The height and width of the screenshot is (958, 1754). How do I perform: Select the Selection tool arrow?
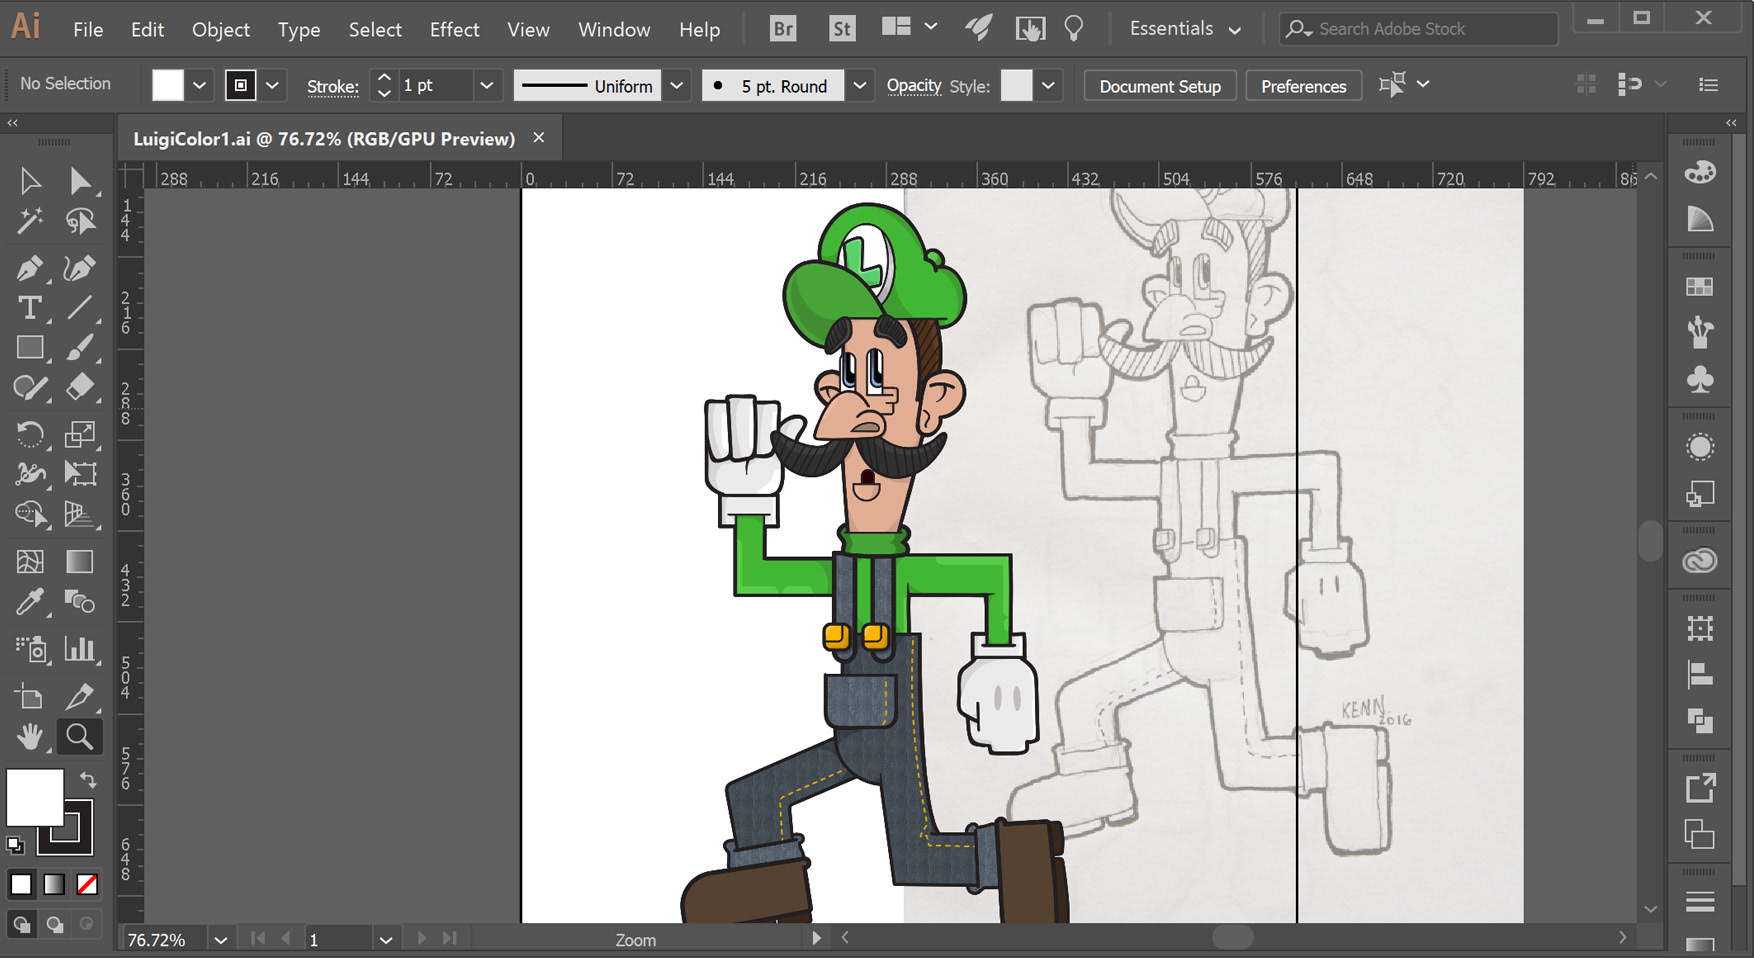(30, 181)
